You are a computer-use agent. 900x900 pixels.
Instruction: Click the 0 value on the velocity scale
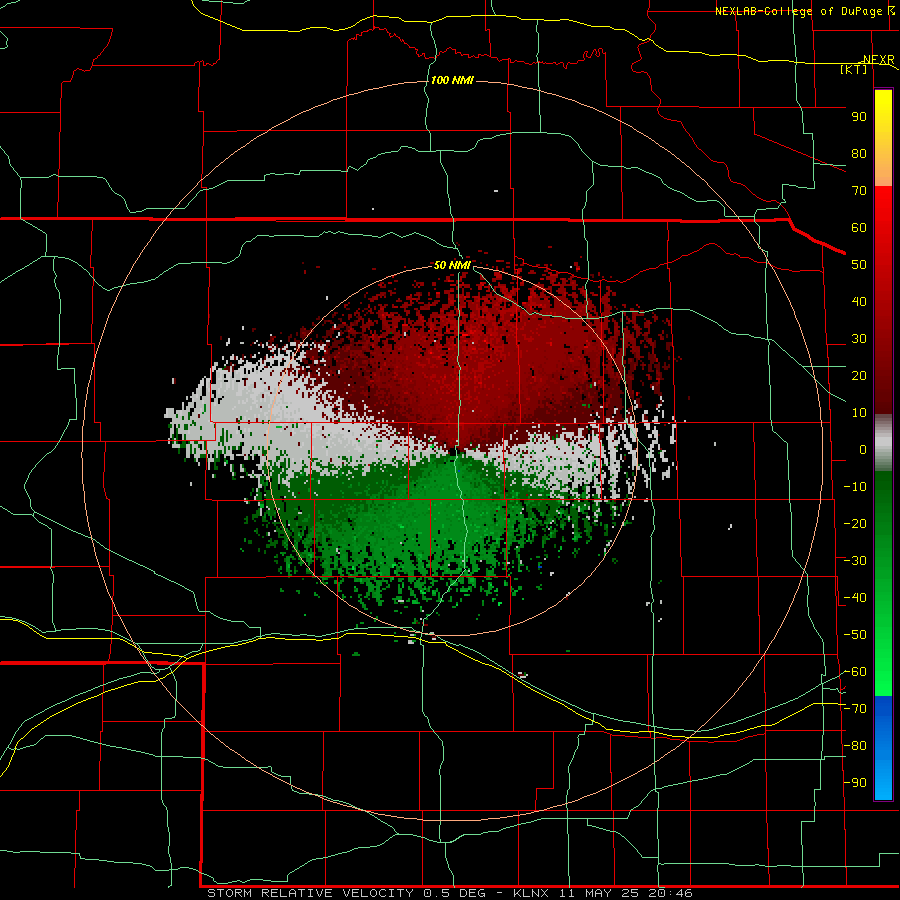863,450
